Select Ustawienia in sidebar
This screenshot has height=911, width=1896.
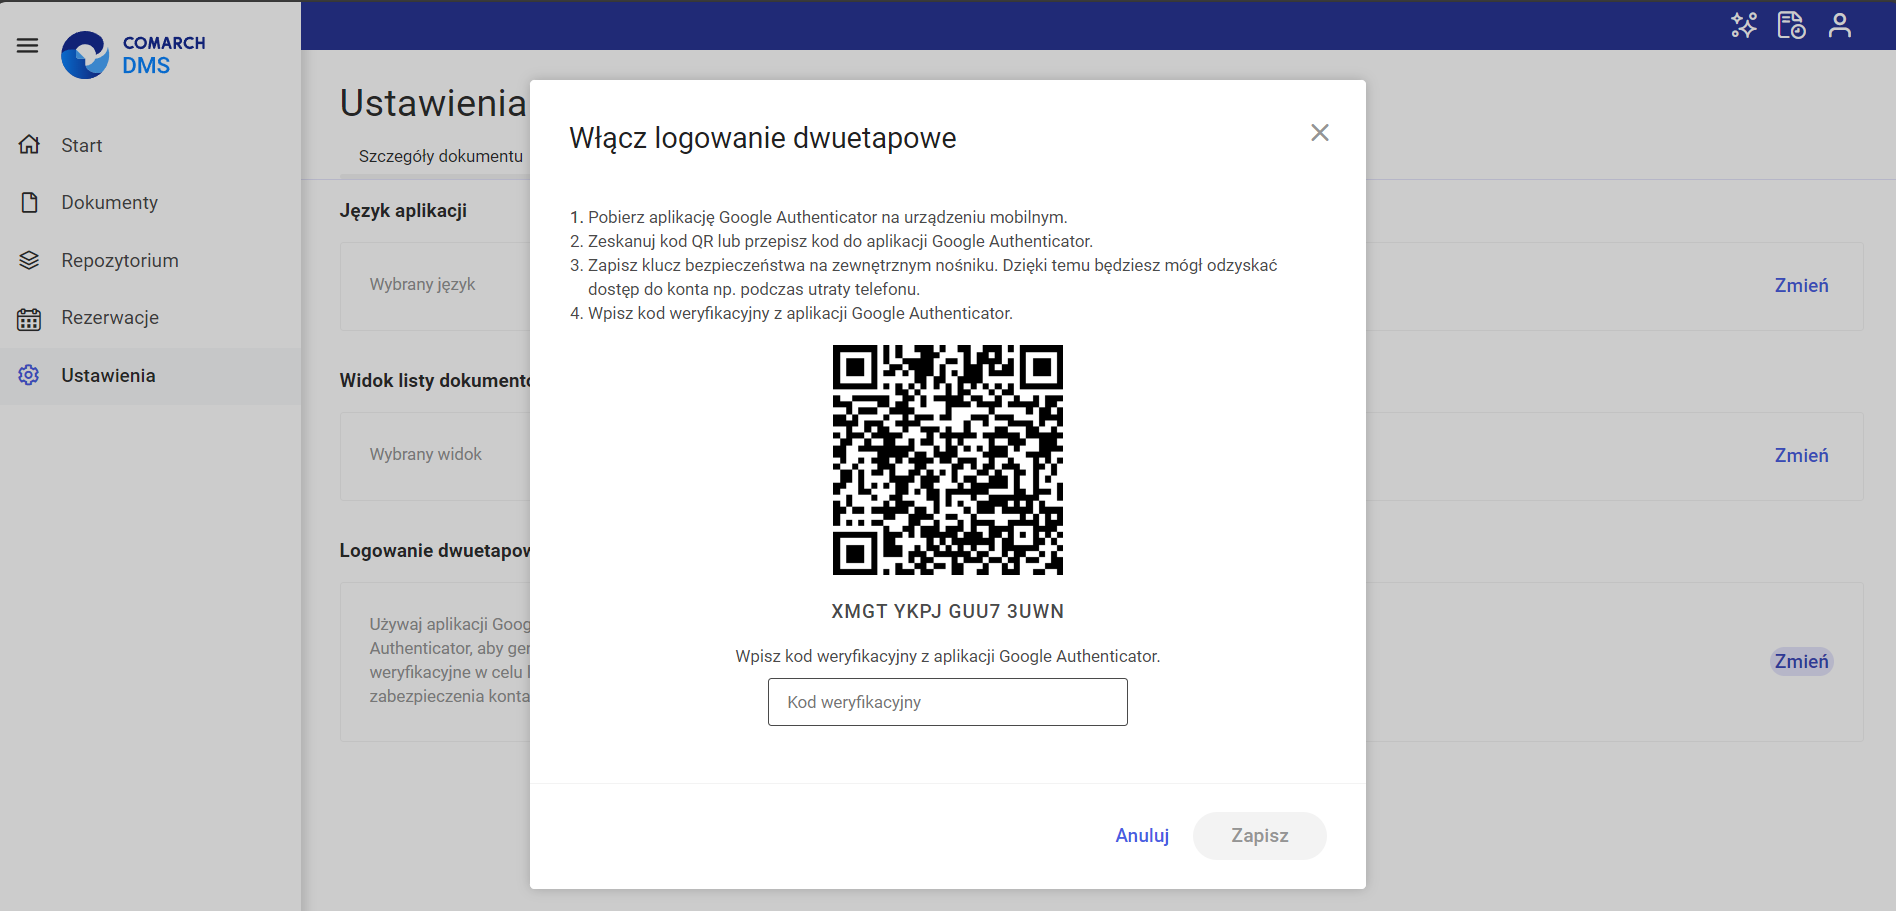(x=150, y=376)
